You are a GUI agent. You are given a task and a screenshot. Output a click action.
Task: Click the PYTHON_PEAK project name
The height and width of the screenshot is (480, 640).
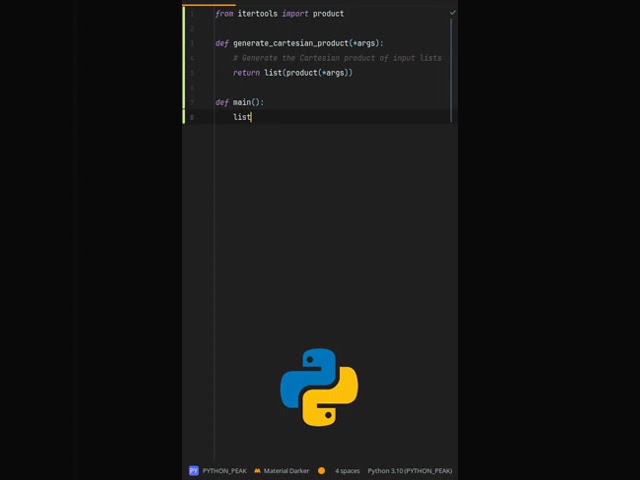coord(224,471)
